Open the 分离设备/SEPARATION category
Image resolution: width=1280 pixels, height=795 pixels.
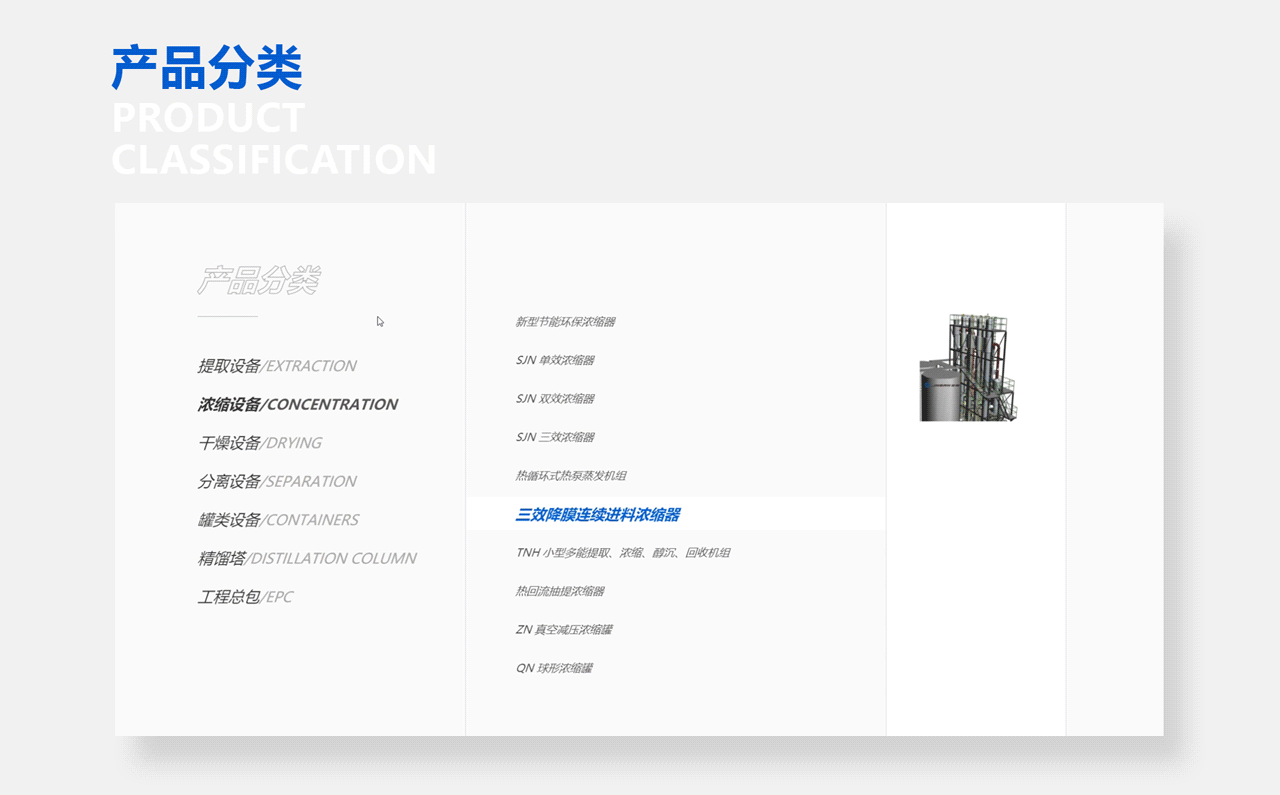pos(277,482)
